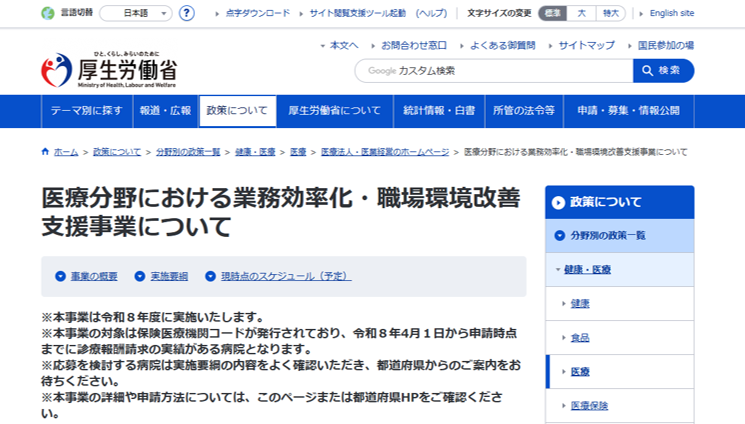The width and height of the screenshot is (745, 424).
Task: Open 報道・広報 menu
Action: coord(165,111)
